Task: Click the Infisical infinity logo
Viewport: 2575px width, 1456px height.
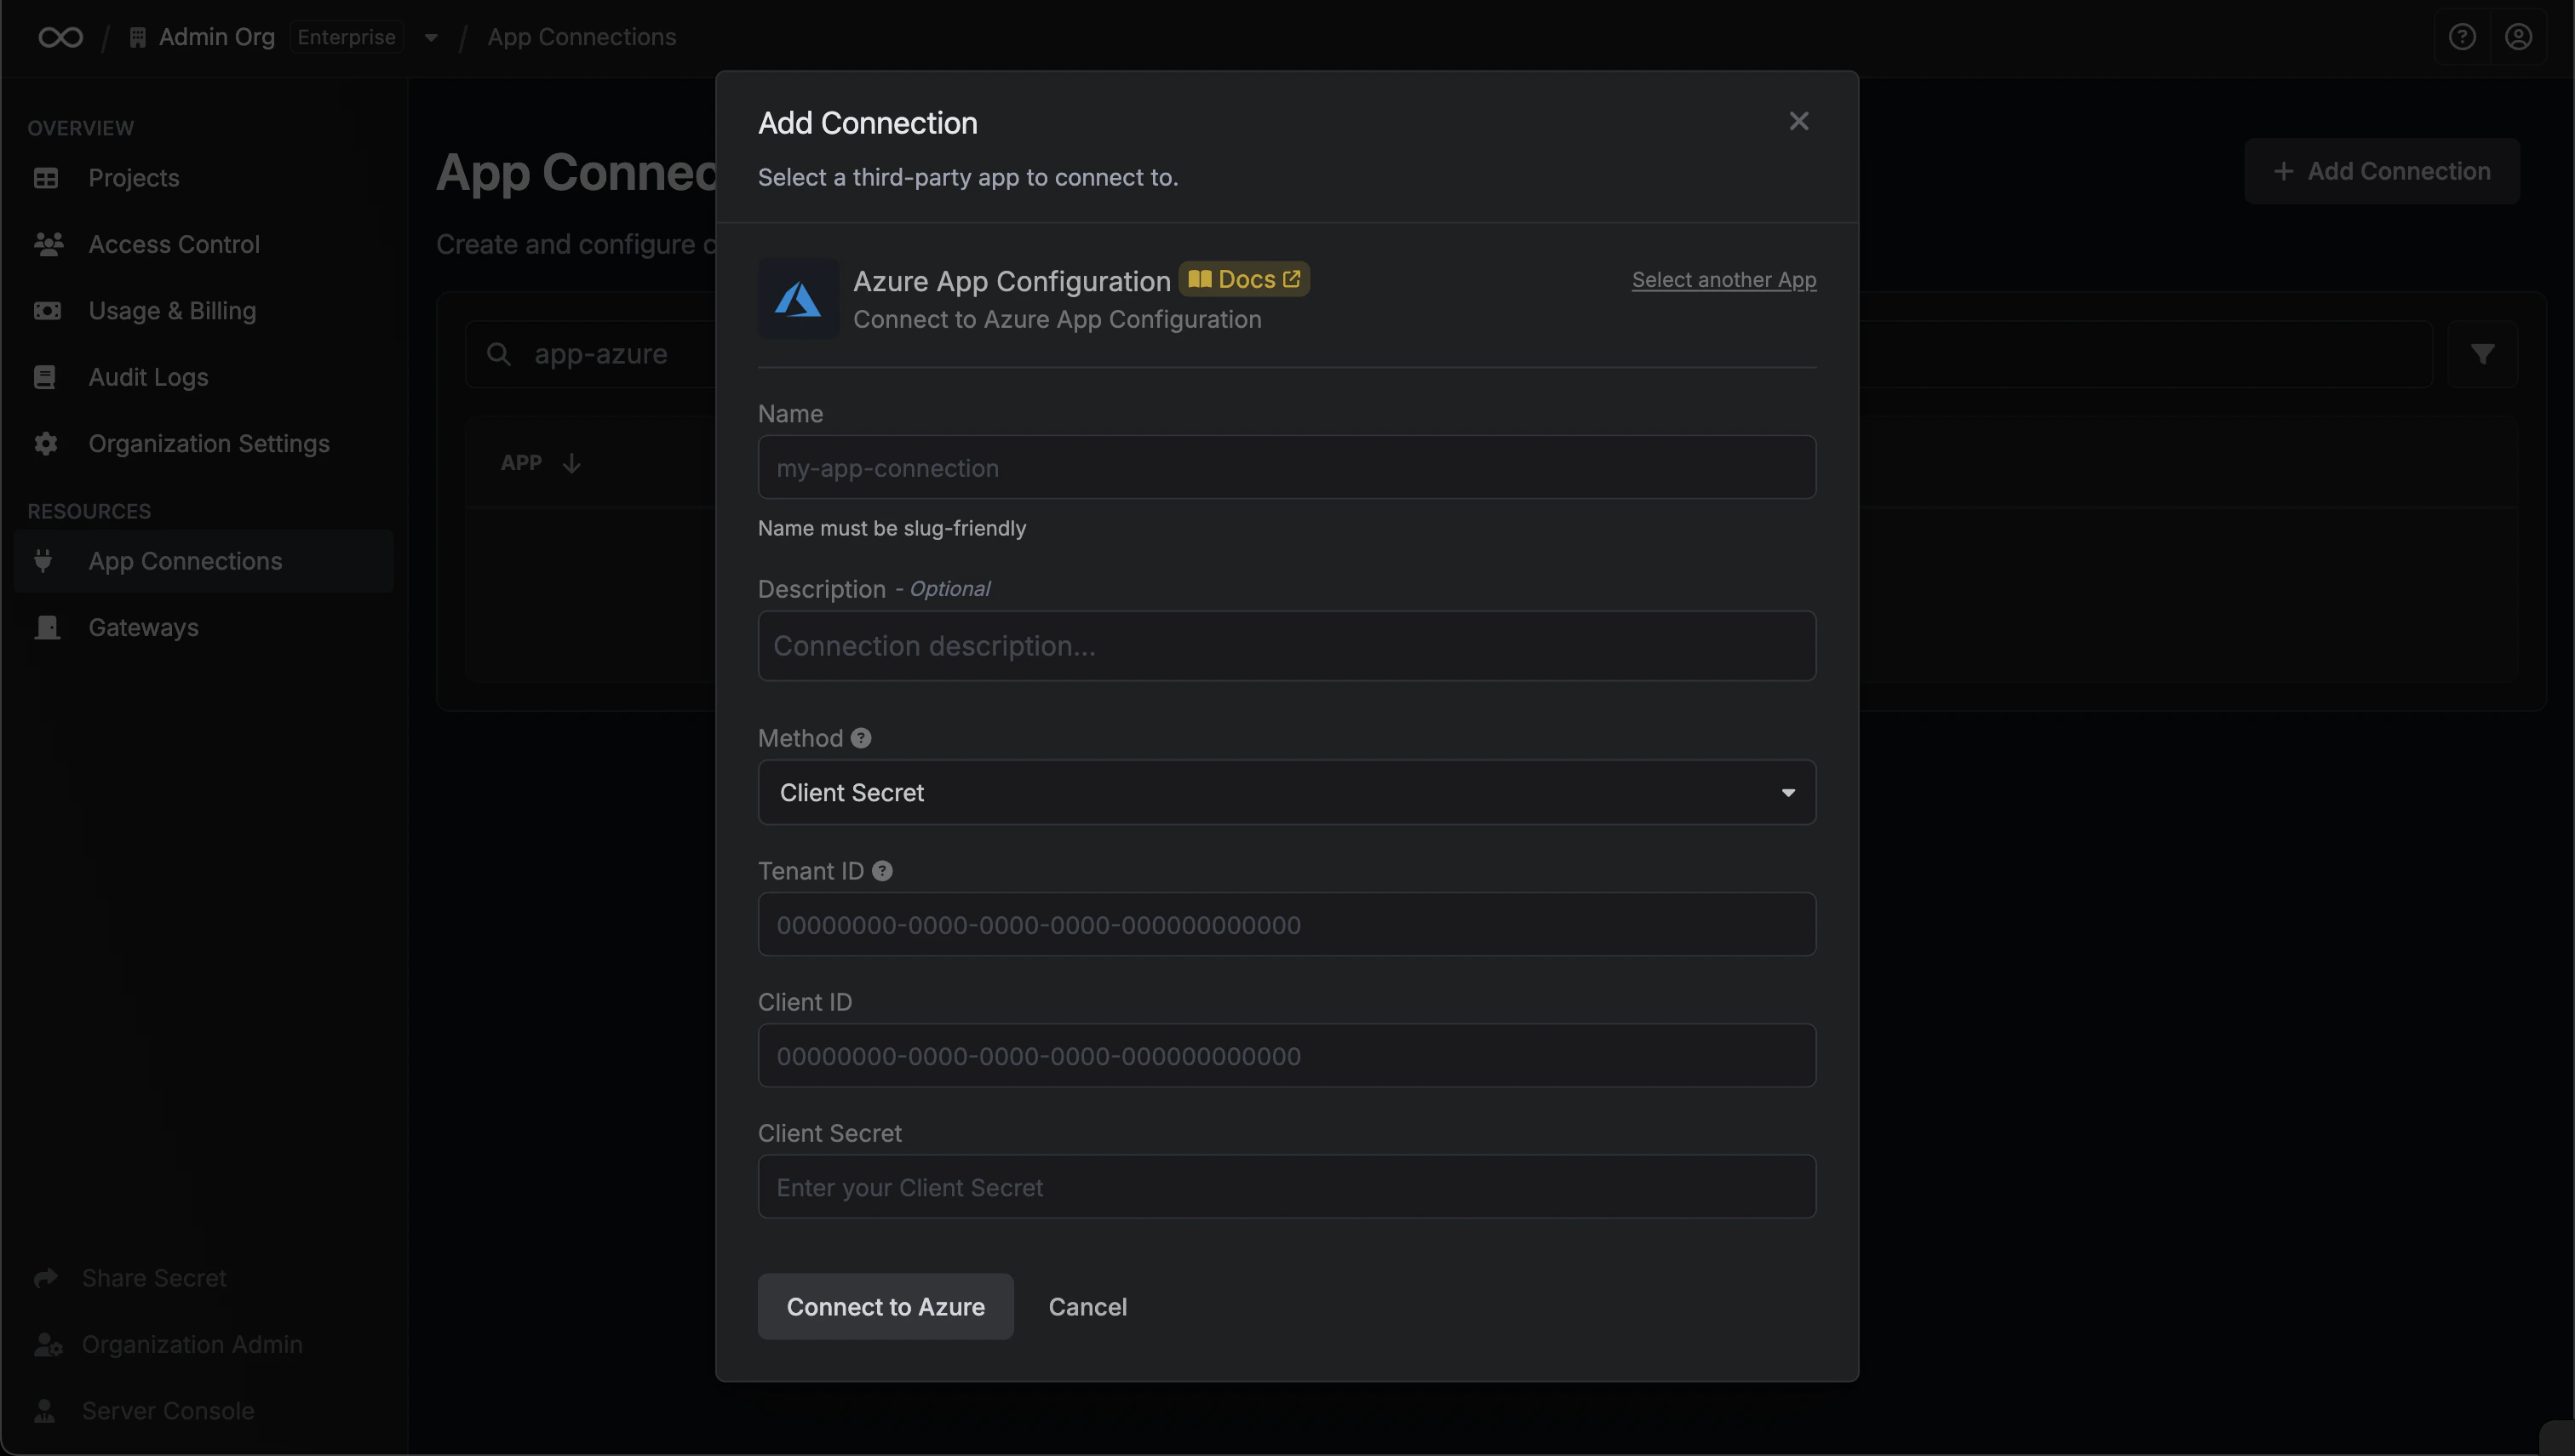Action: pyautogui.click(x=60, y=37)
